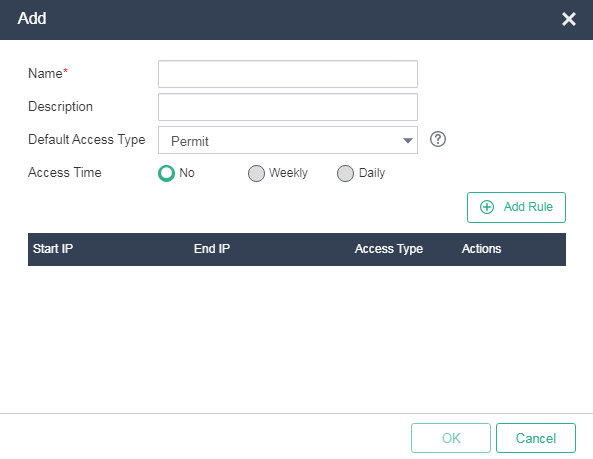The width and height of the screenshot is (593, 459).
Task: Select the No access time option
Action: pos(166,173)
